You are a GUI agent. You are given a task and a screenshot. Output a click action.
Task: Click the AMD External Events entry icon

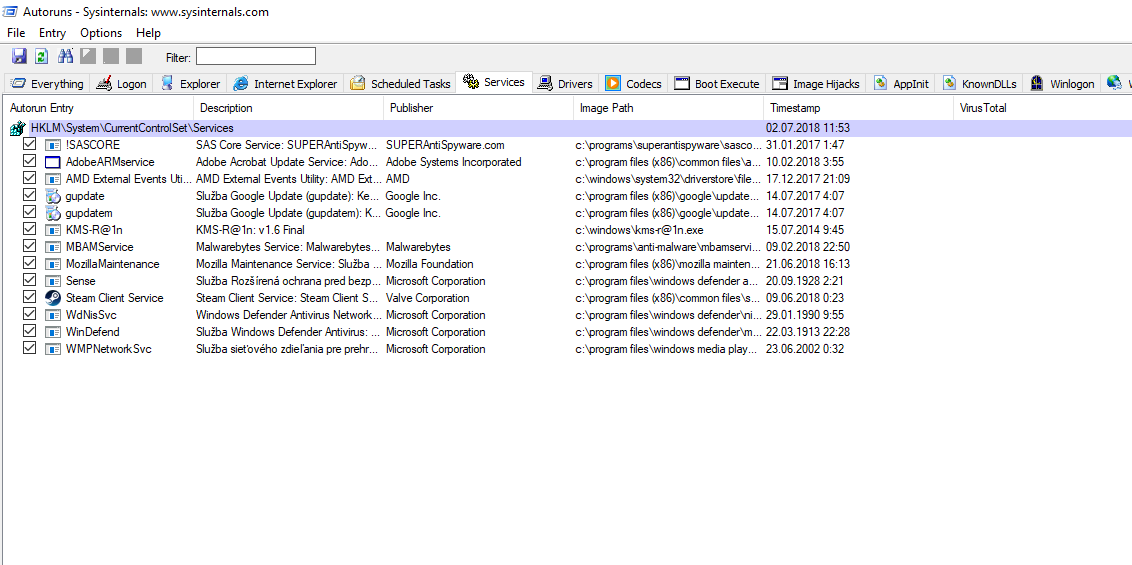[53, 179]
